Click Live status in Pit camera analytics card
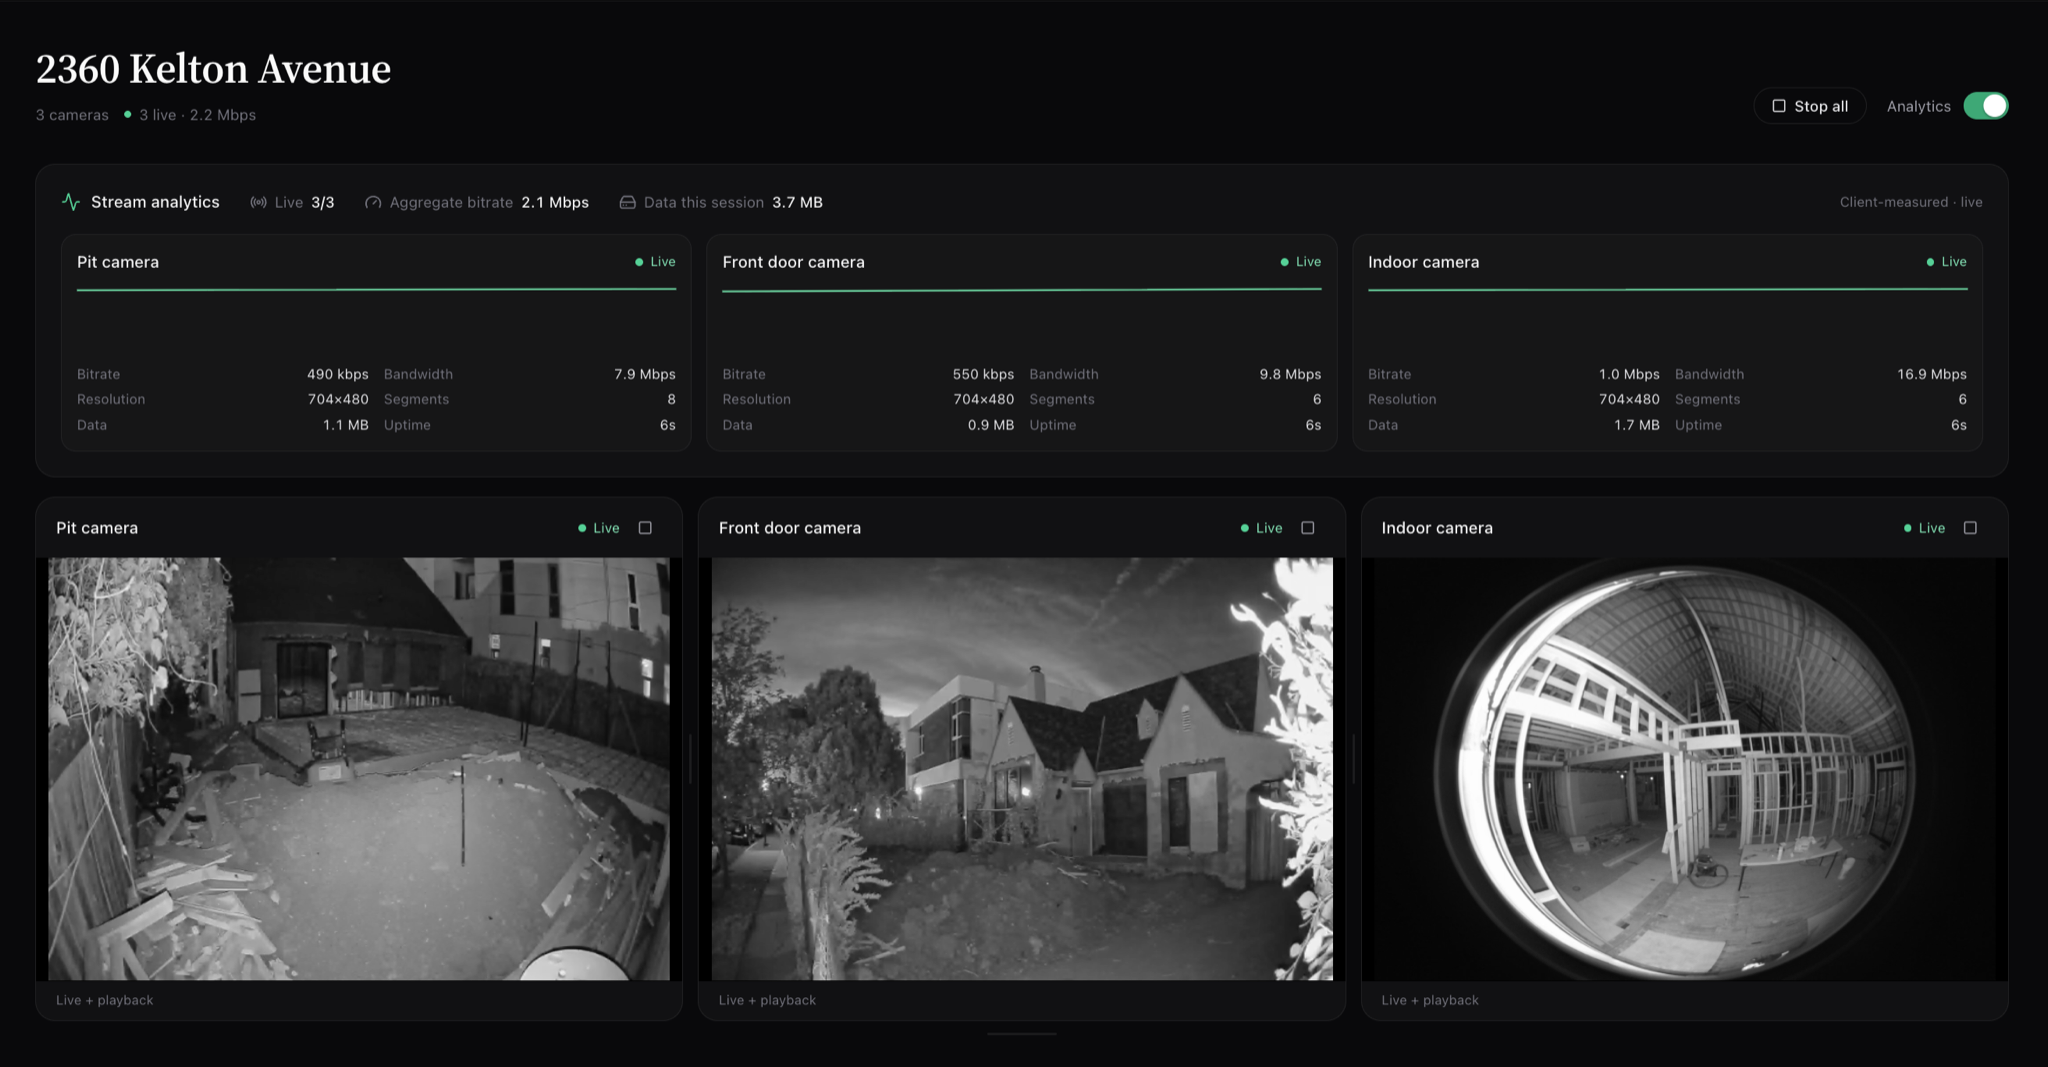The height and width of the screenshot is (1067, 2048). click(x=655, y=262)
